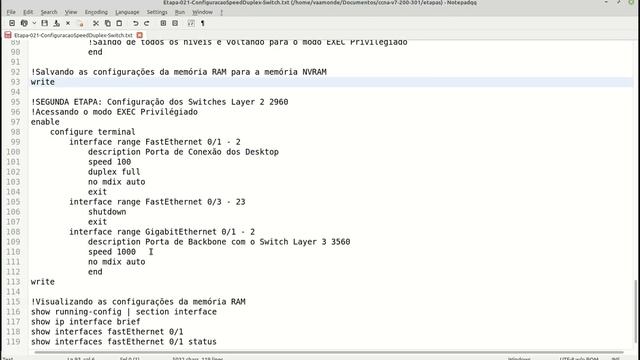Open the Edit menu
Viewport: 640px width, 360px height.
click(28, 12)
